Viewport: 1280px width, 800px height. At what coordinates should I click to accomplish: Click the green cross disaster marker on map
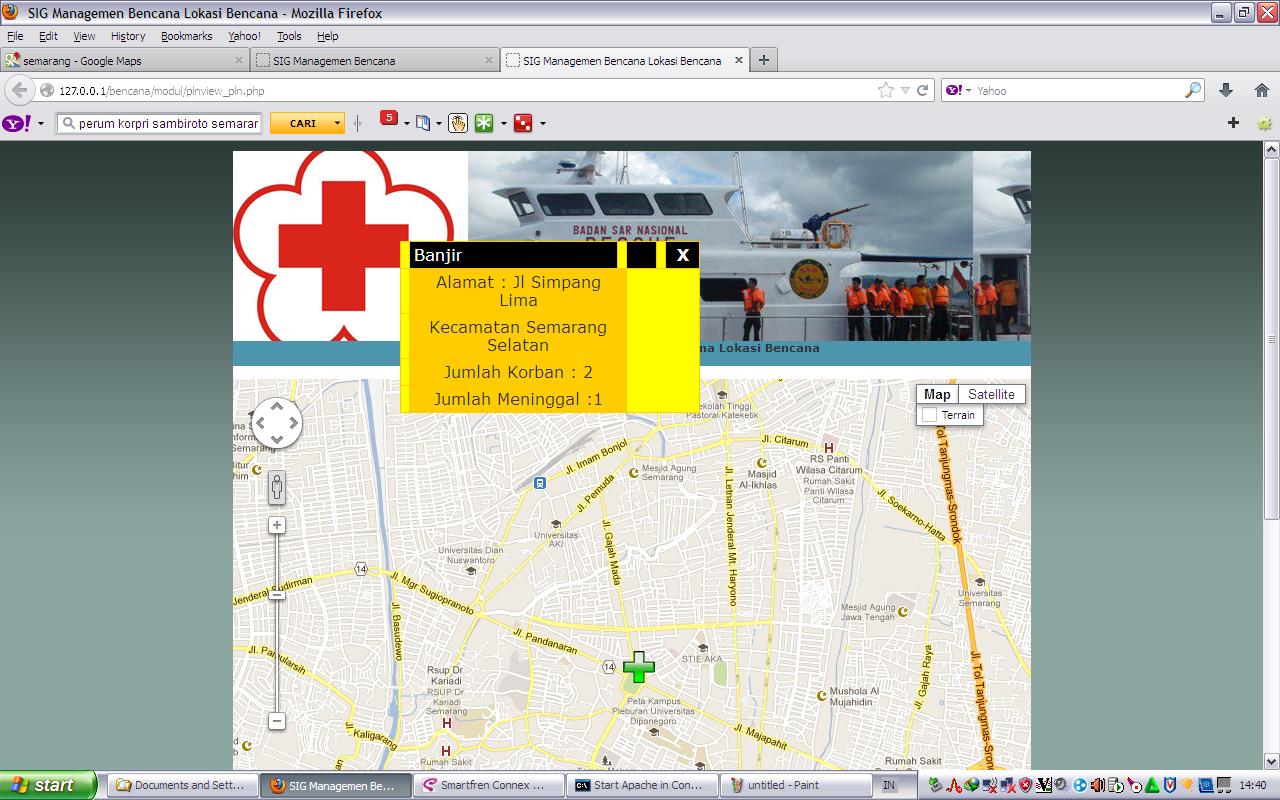638,667
